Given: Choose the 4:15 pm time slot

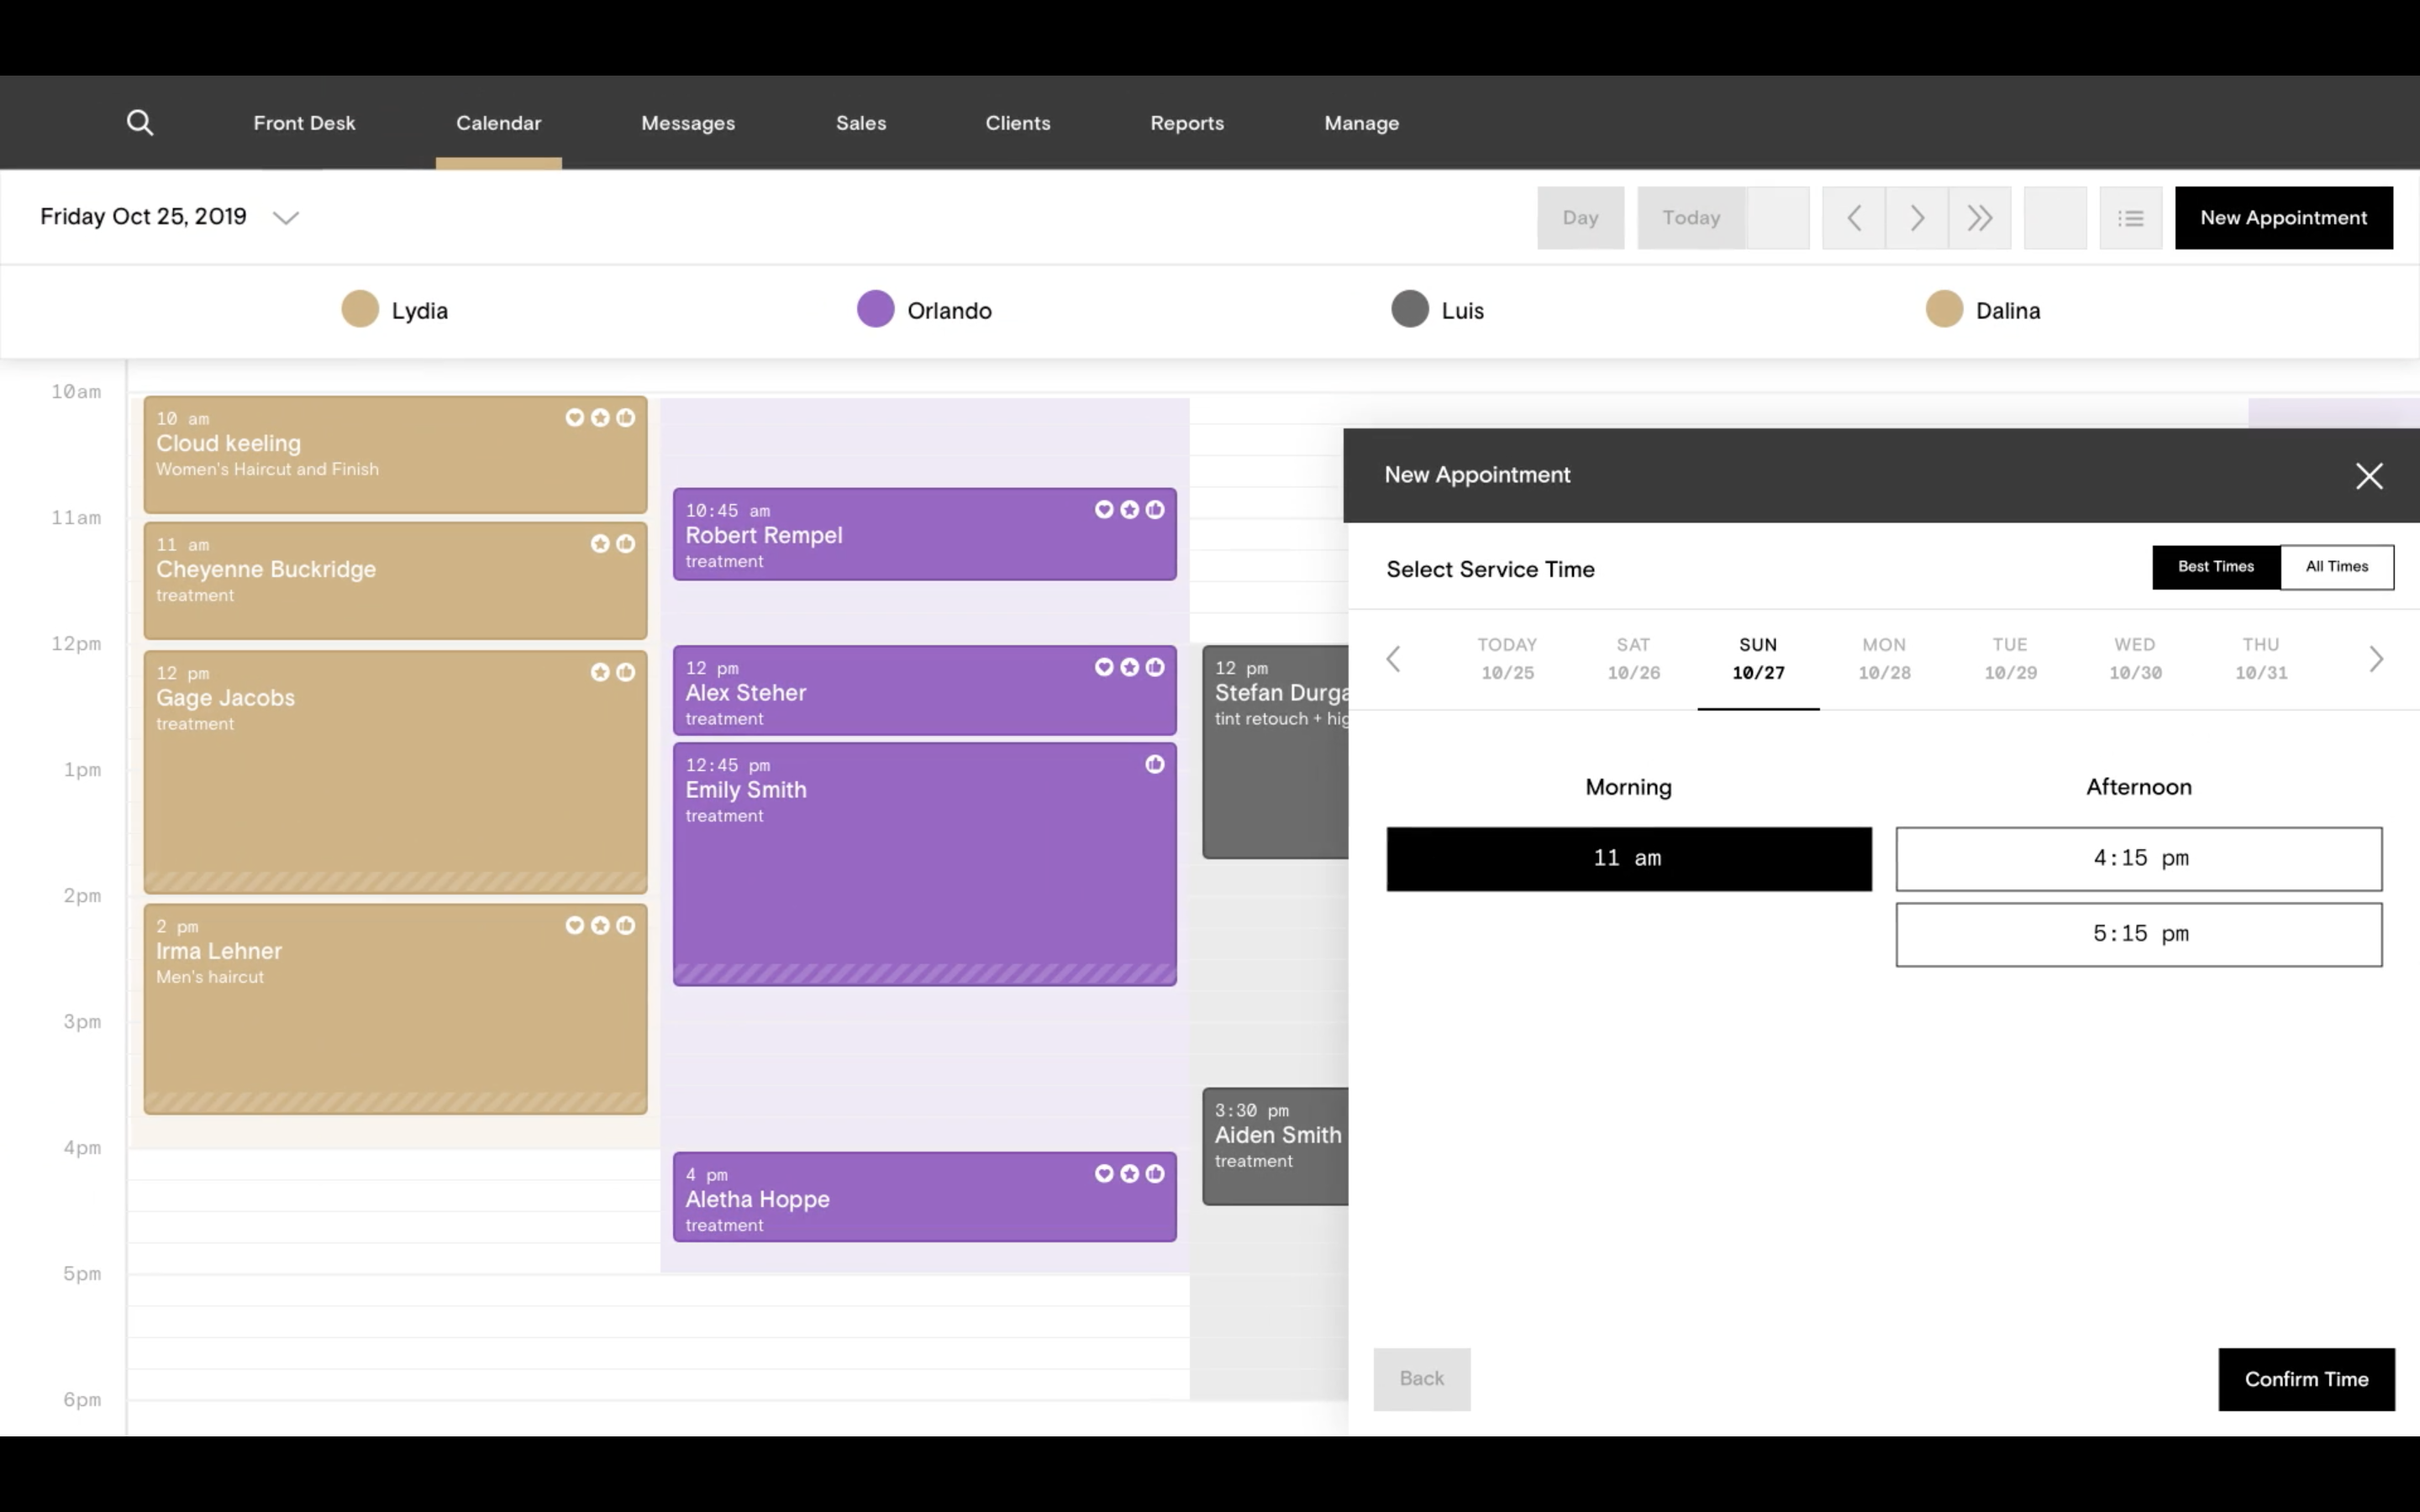Looking at the screenshot, I should point(2138,859).
